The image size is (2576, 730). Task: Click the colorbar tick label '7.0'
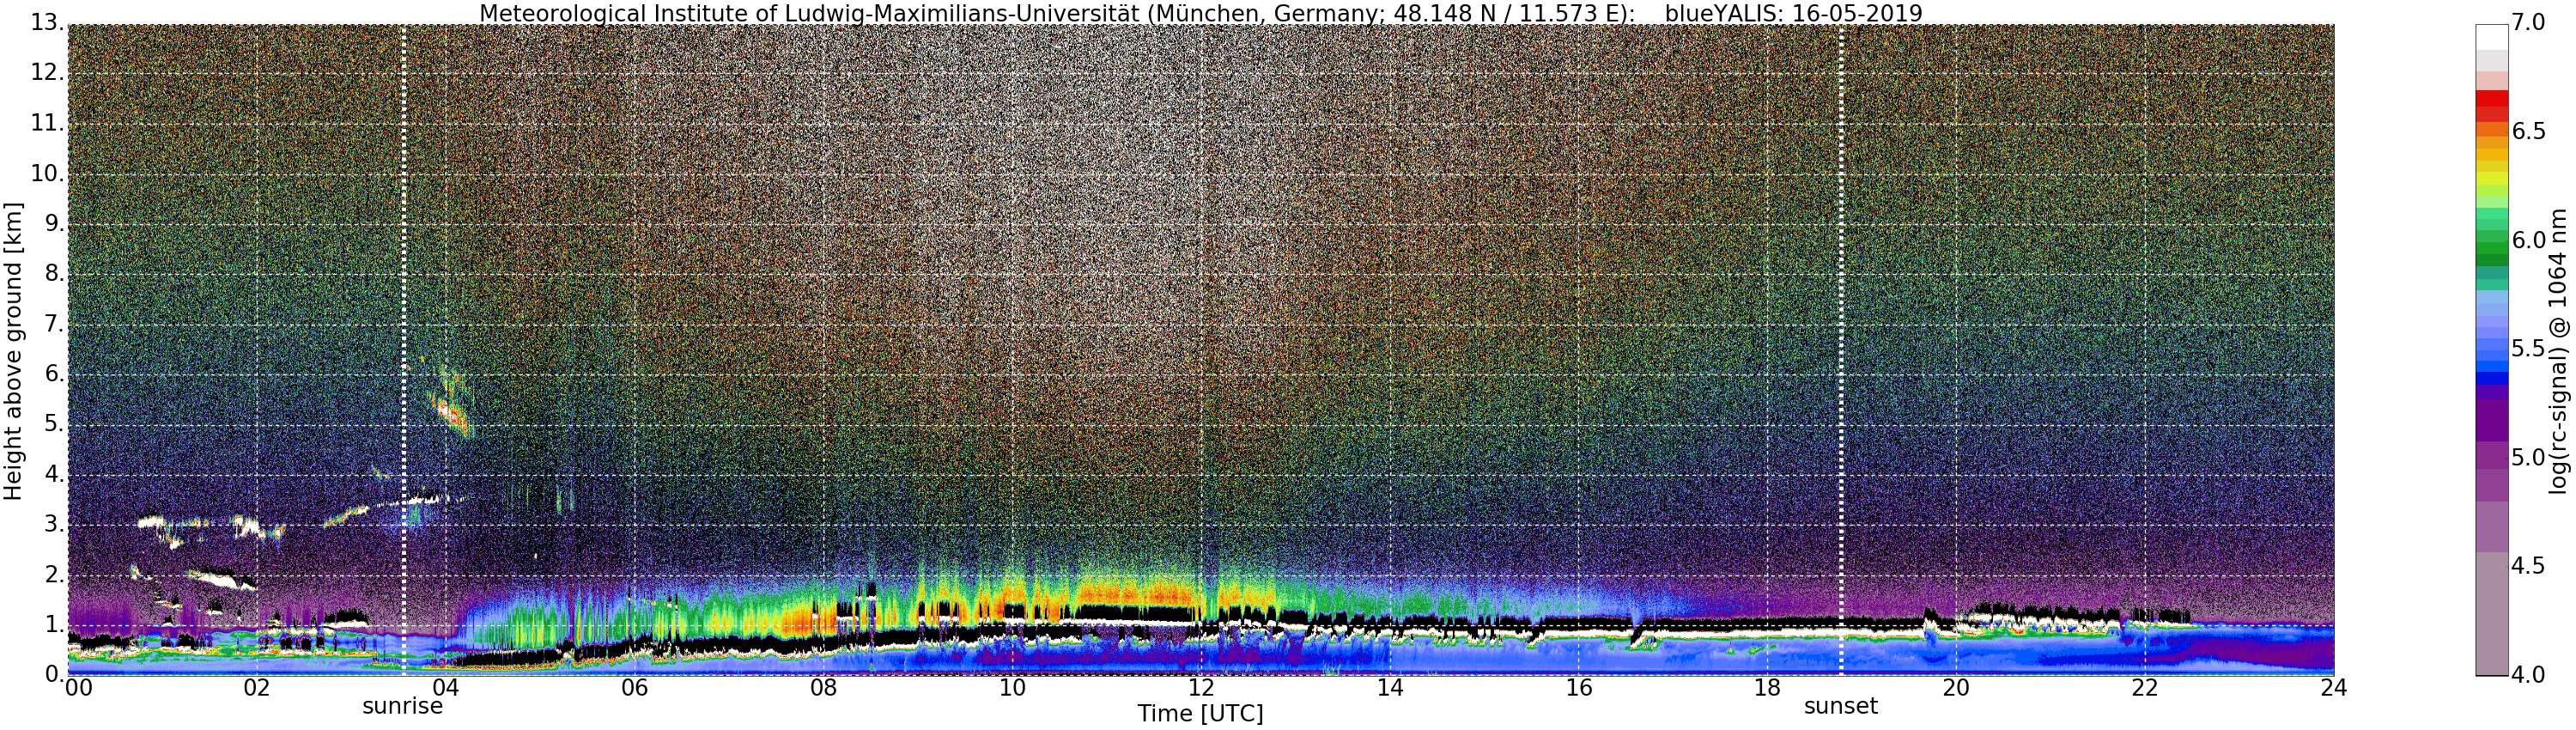point(2528,24)
